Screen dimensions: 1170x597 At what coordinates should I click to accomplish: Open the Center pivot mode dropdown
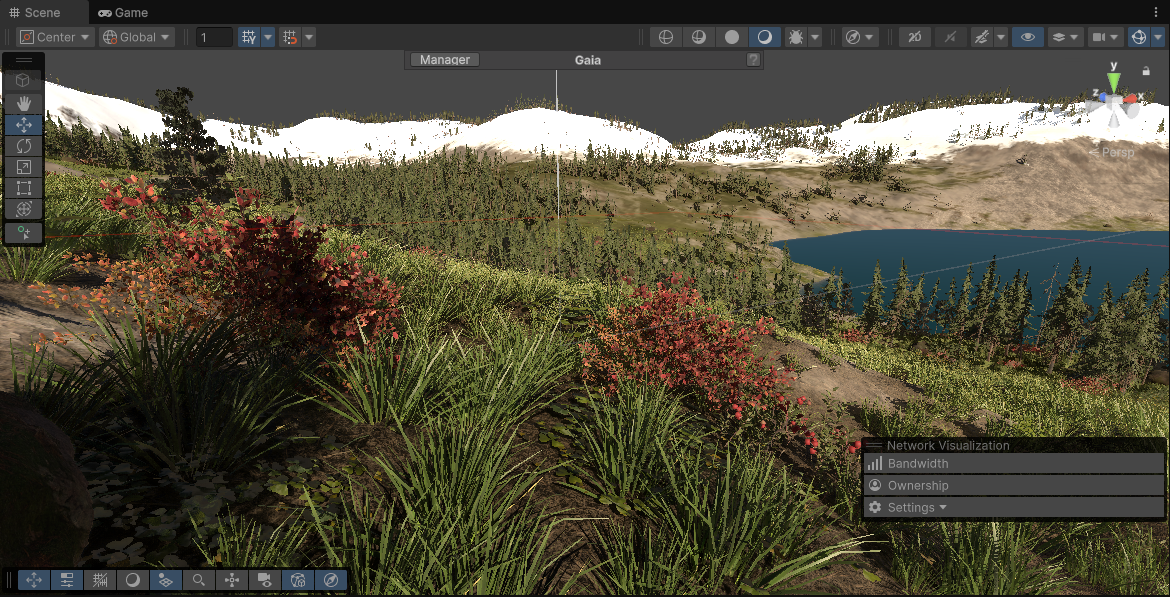tap(54, 37)
